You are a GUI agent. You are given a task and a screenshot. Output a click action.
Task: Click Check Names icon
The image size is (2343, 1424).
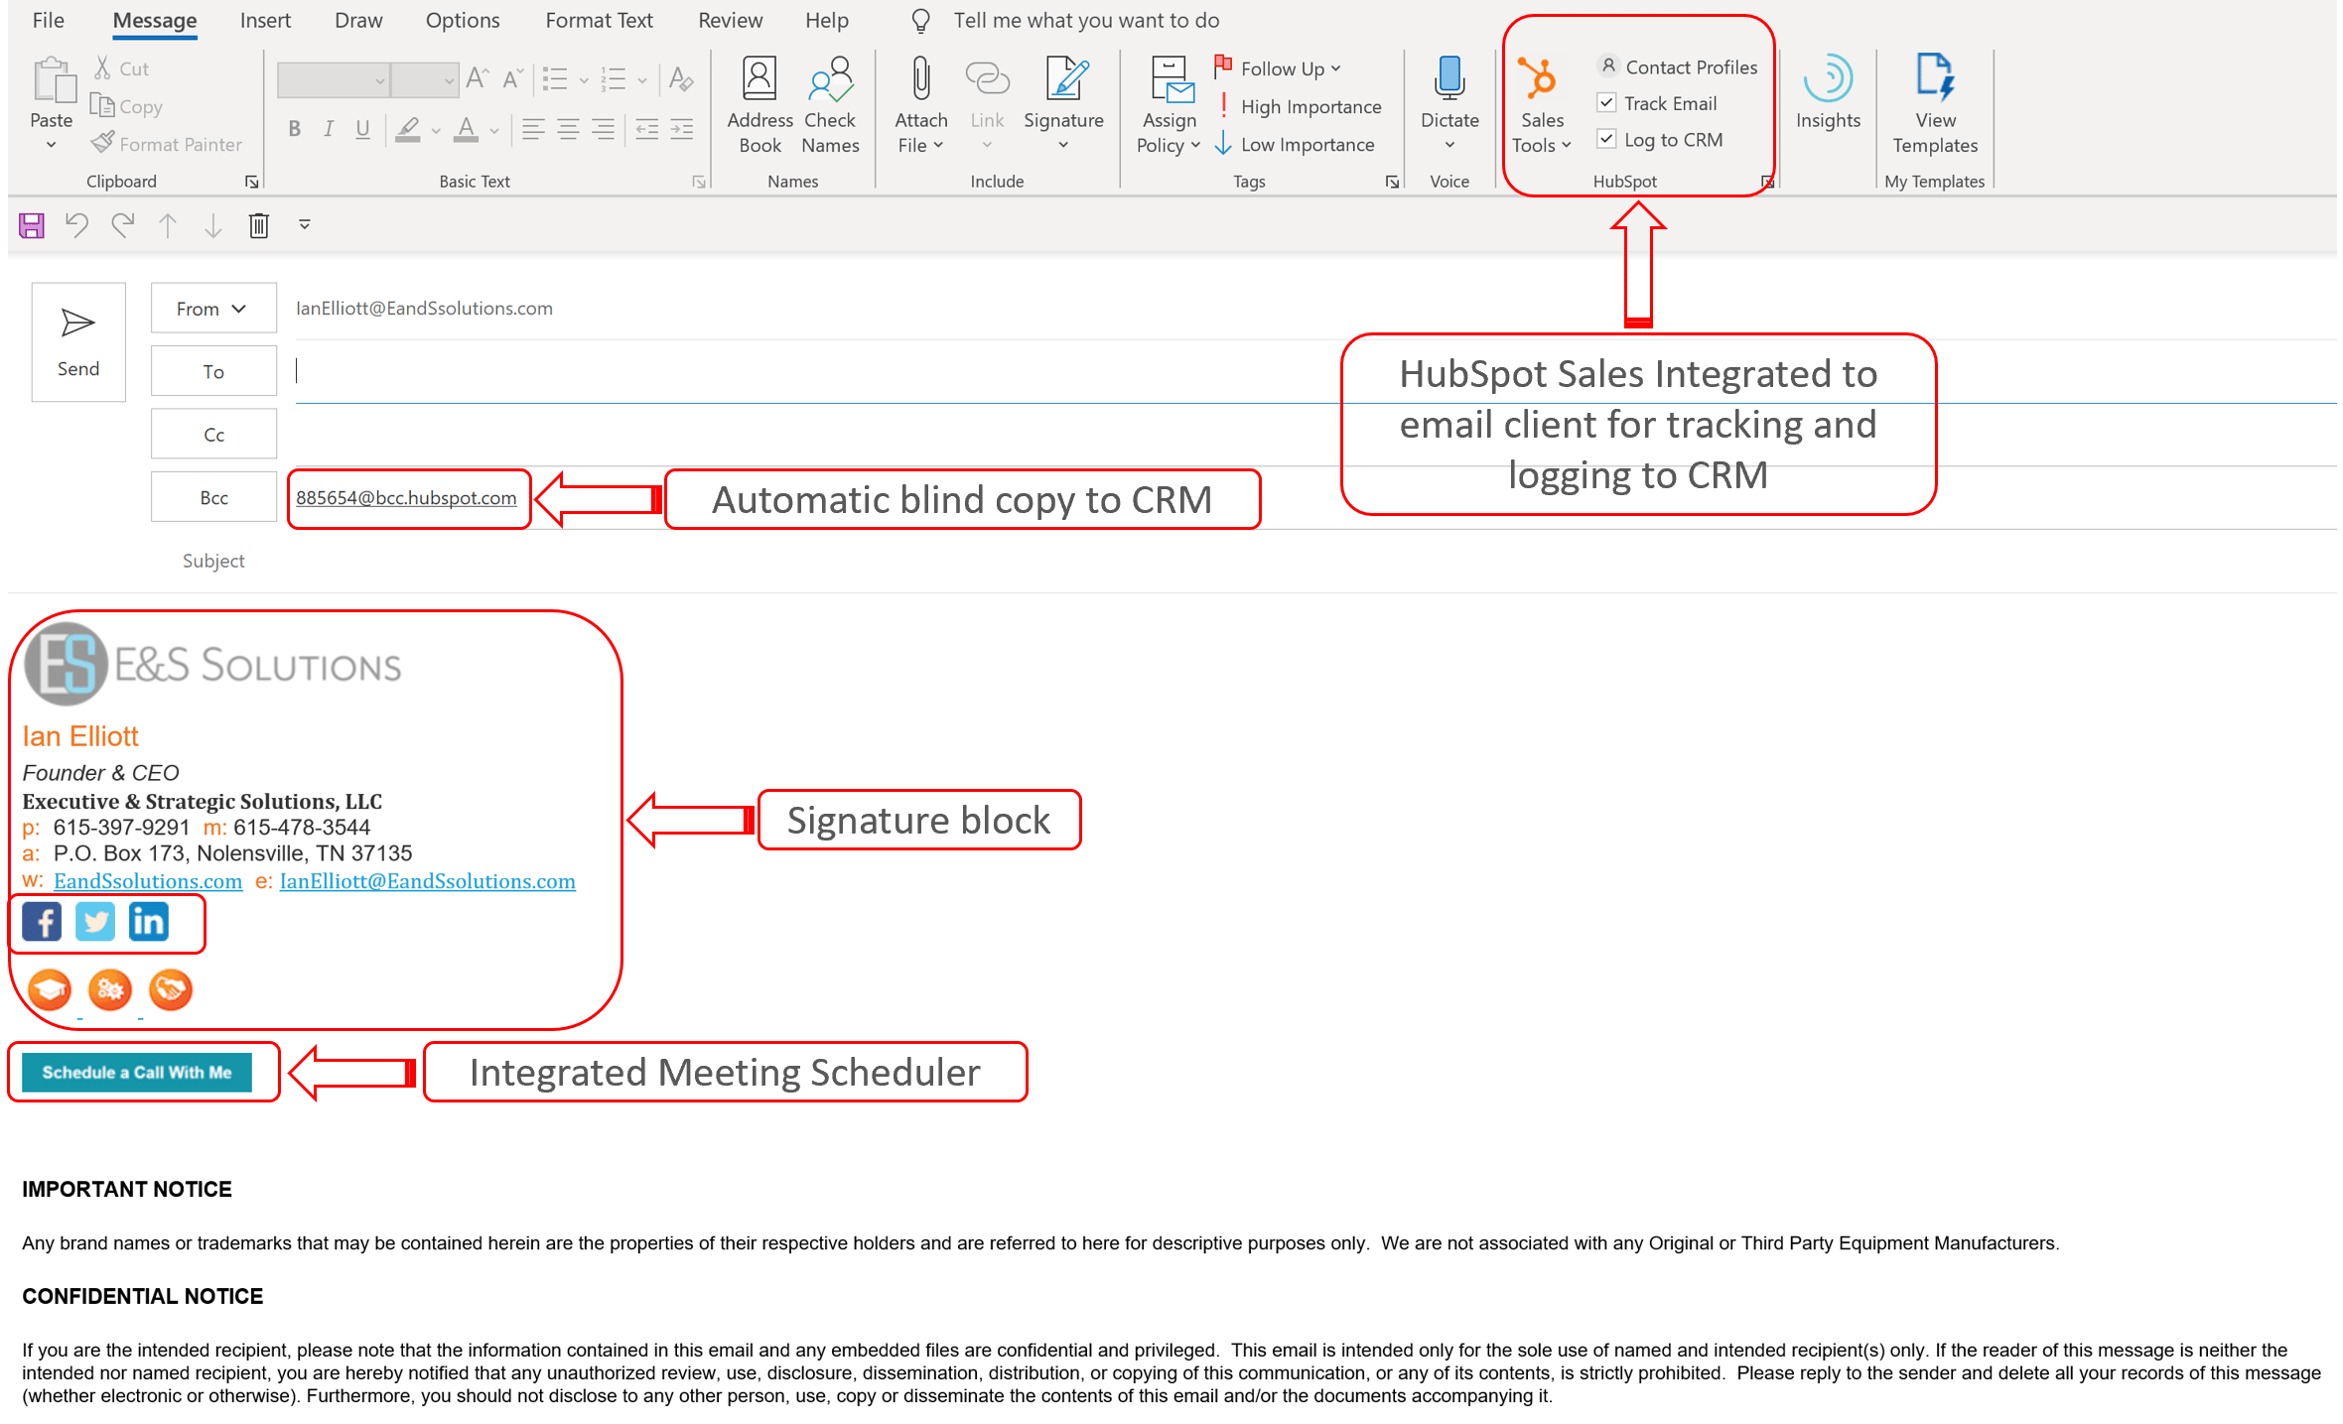(x=830, y=104)
